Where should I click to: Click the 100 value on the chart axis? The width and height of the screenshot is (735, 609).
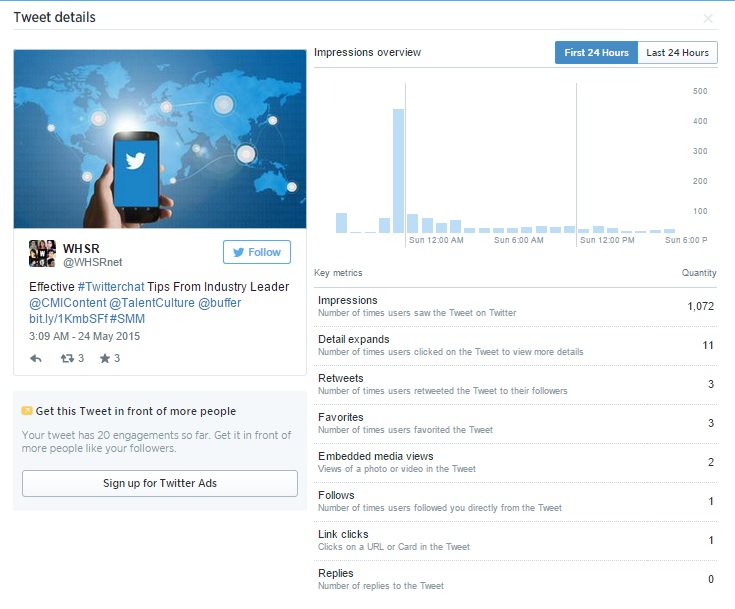point(700,211)
